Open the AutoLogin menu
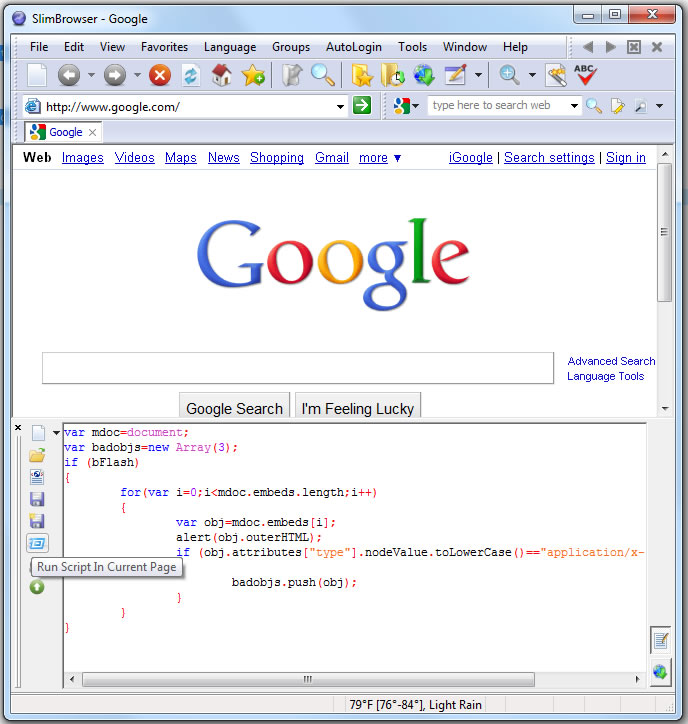The height and width of the screenshot is (724, 688). pos(354,47)
